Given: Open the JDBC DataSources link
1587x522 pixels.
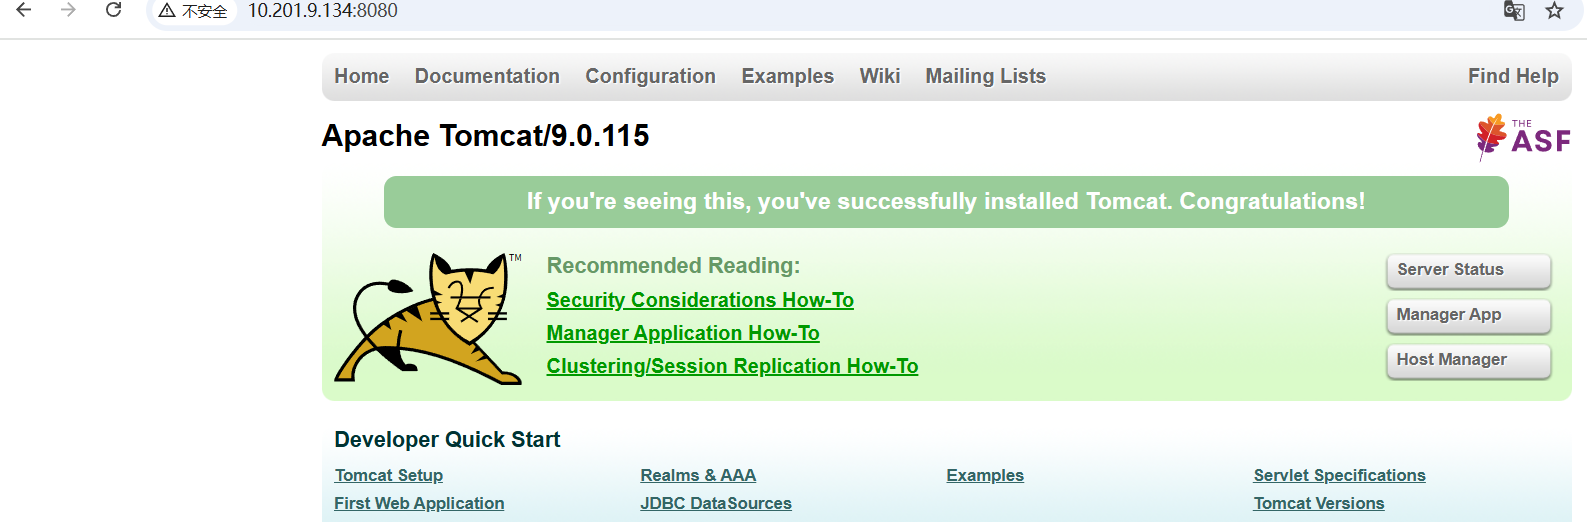Looking at the screenshot, I should [x=716, y=503].
